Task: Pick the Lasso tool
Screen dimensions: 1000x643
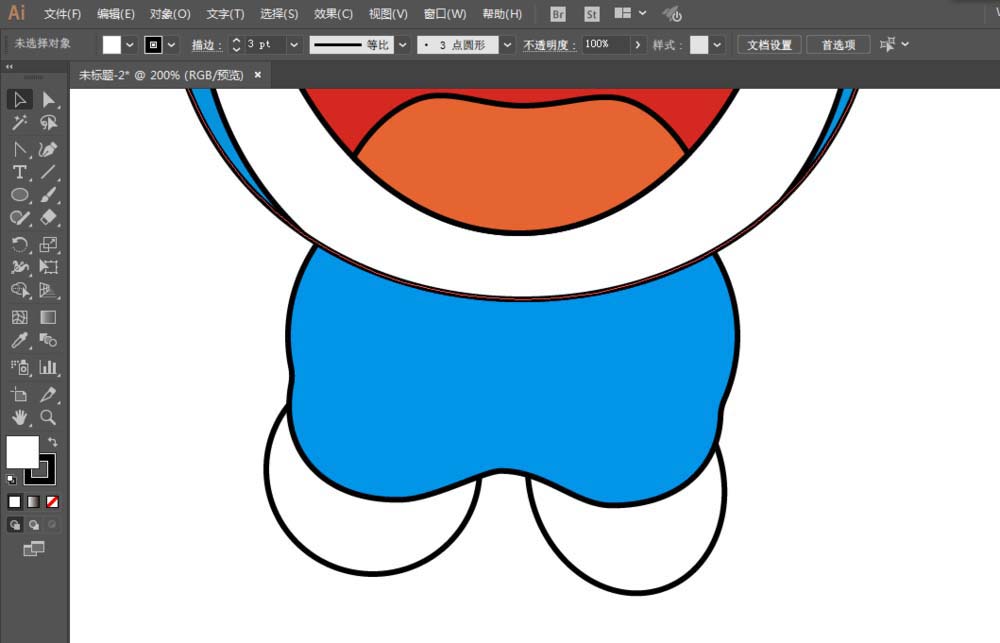Action: [x=48, y=122]
